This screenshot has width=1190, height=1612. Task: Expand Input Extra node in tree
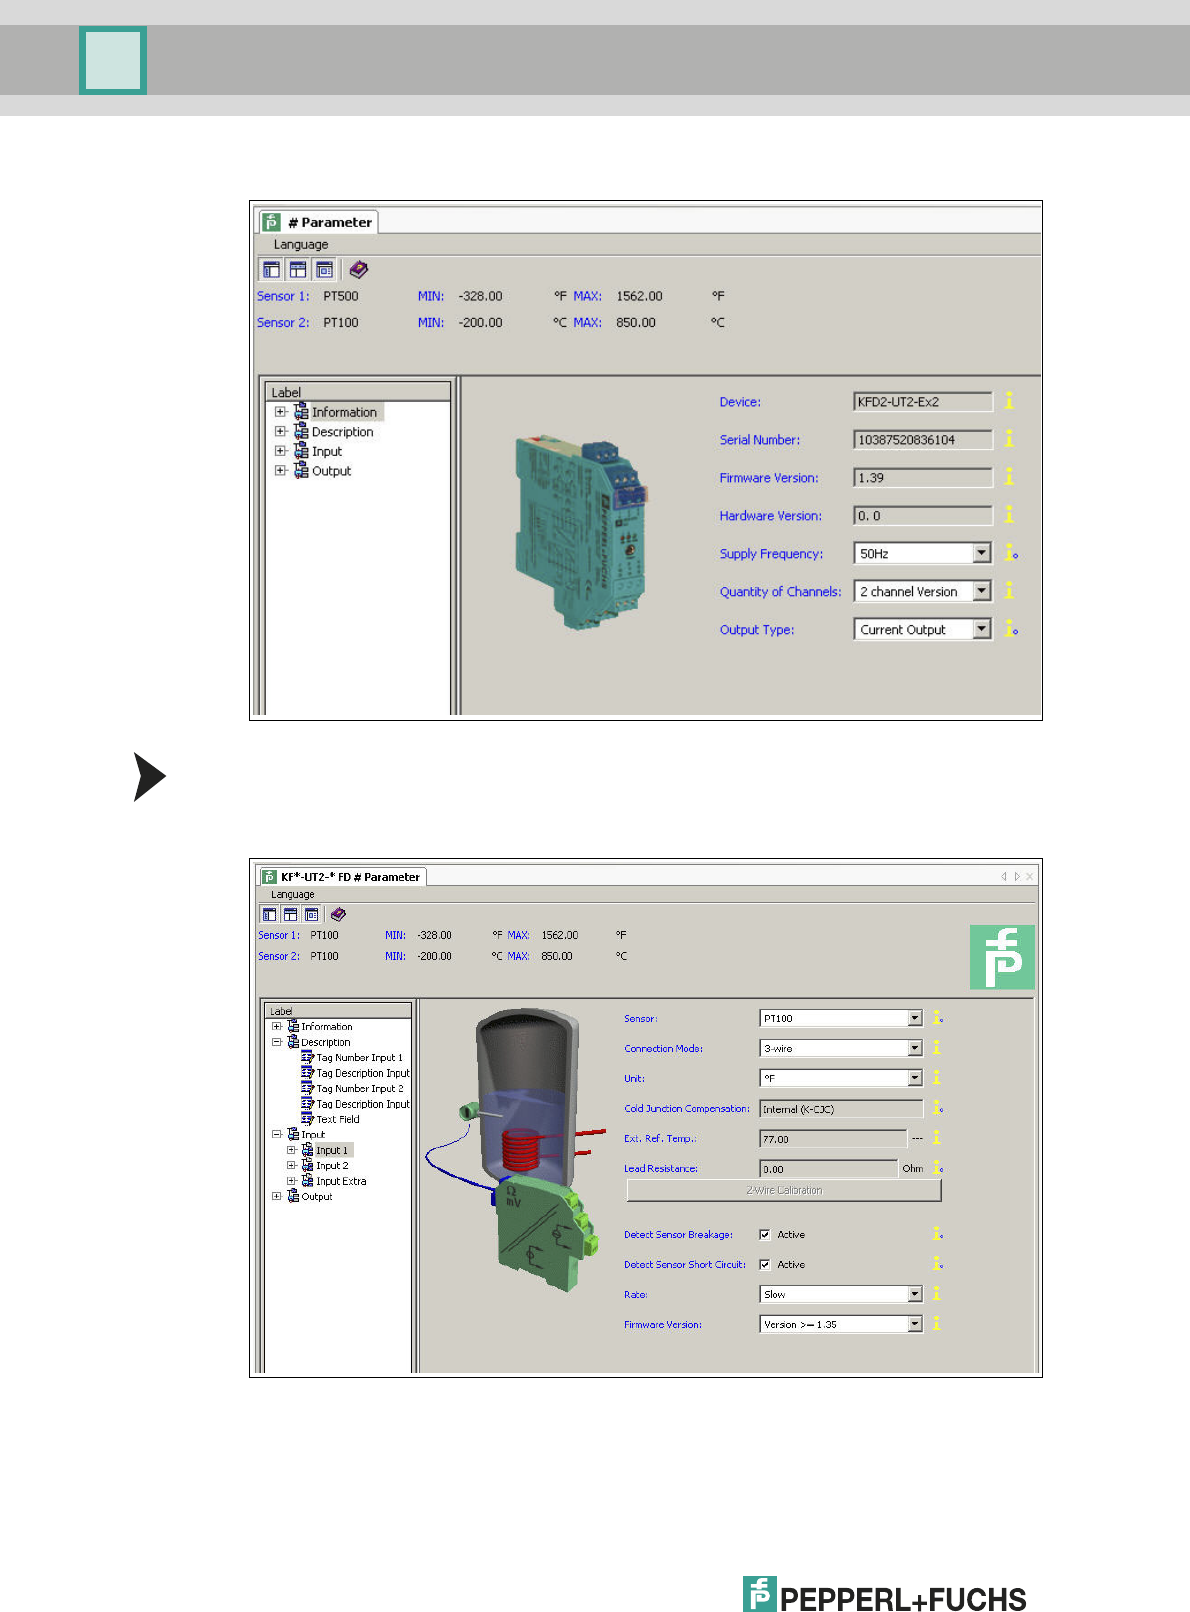pos(292,1181)
